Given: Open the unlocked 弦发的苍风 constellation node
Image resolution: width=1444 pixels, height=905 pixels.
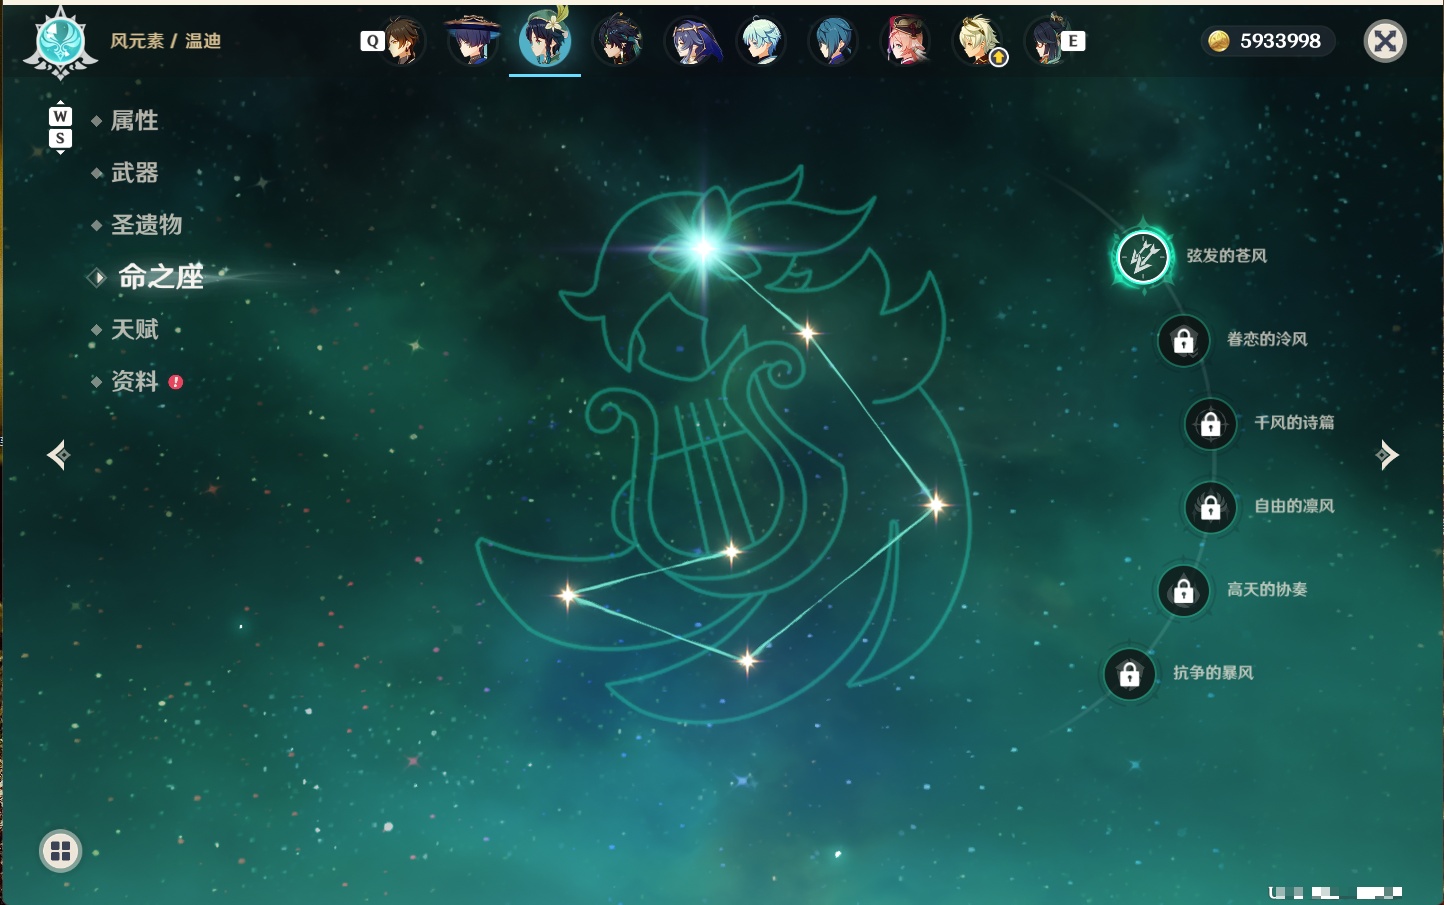Looking at the screenshot, I should click(1143, 257).
